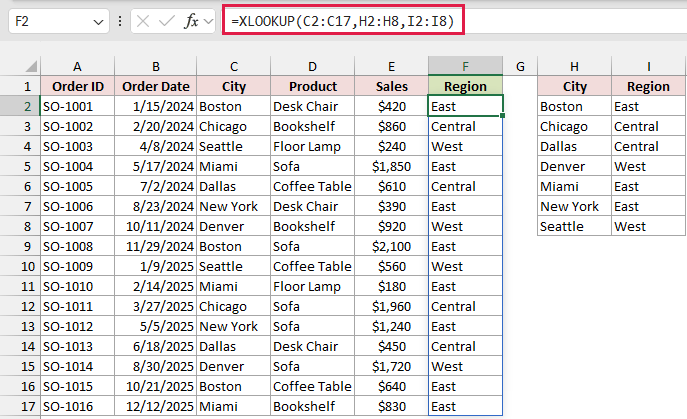
Task: Select the Desk Chair cell in row 14
Action: point(312,346)
